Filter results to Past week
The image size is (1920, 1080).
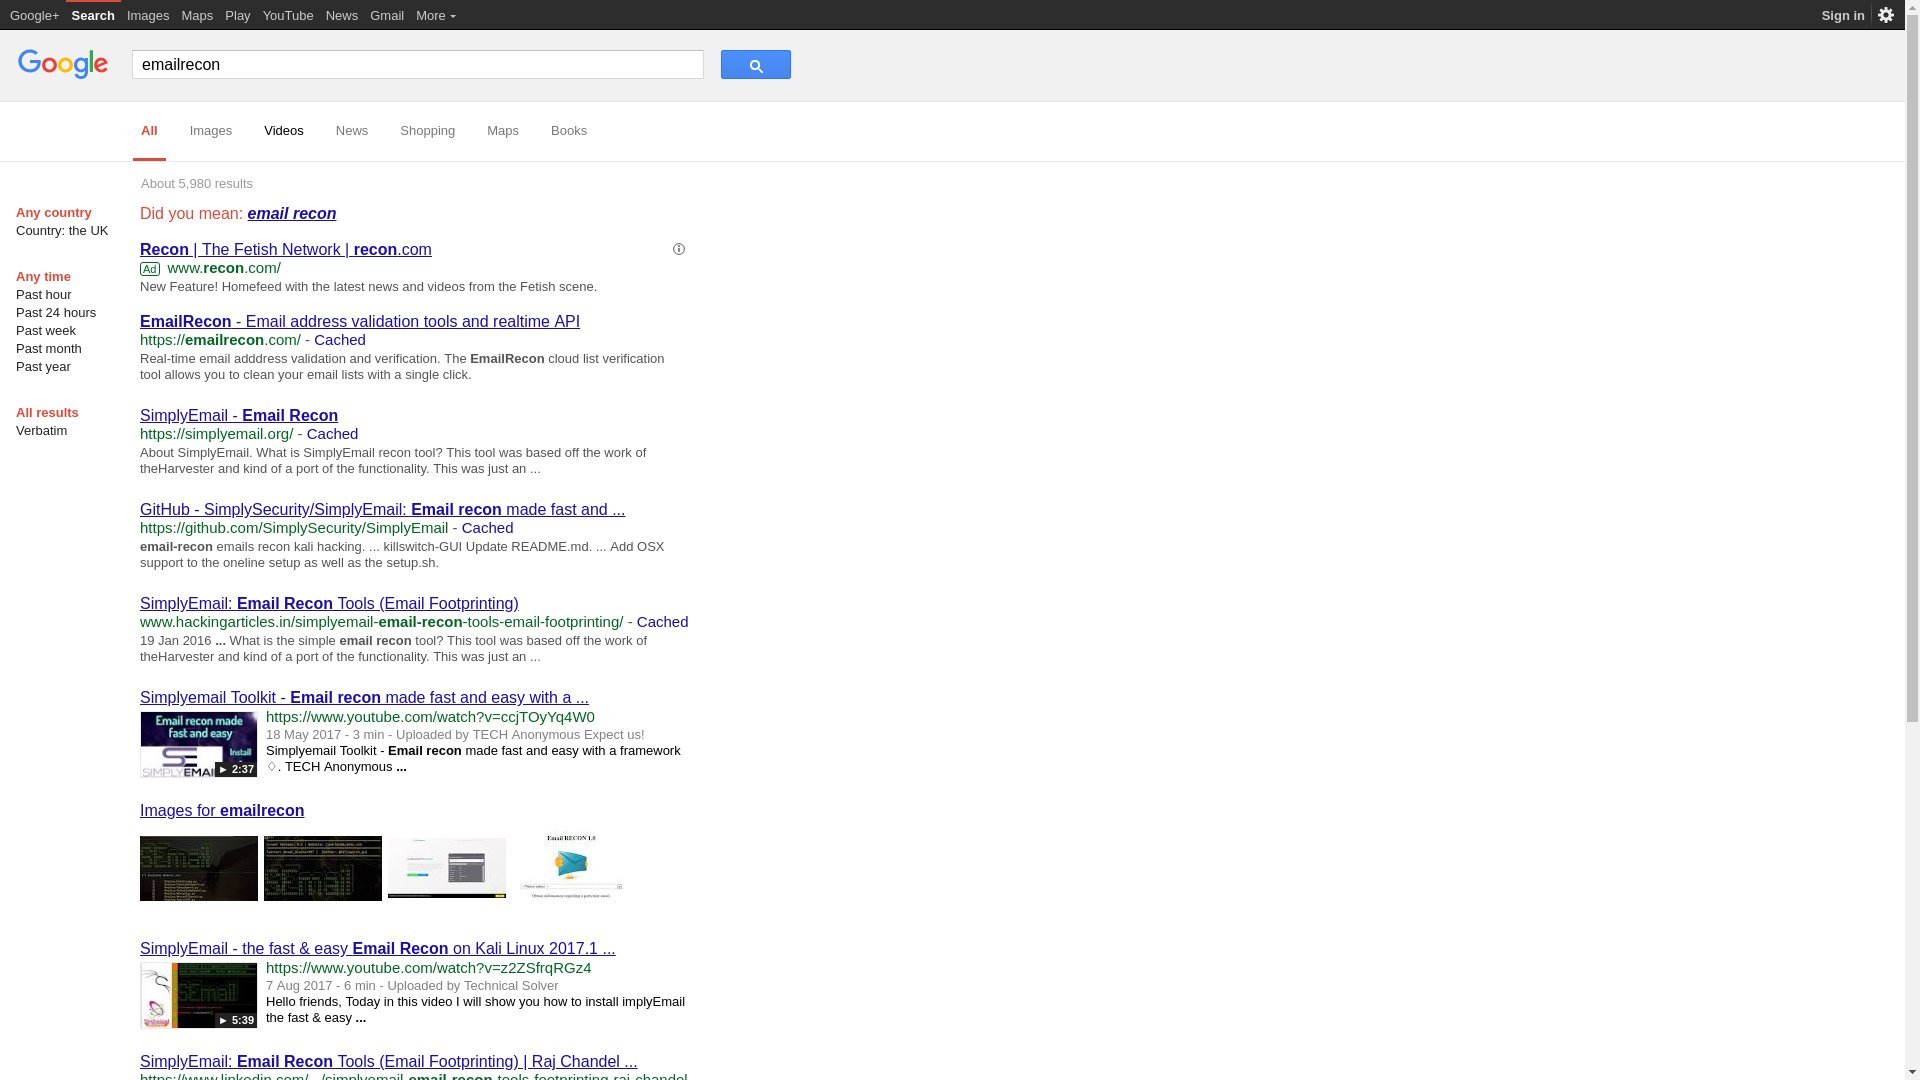[46, 331]
